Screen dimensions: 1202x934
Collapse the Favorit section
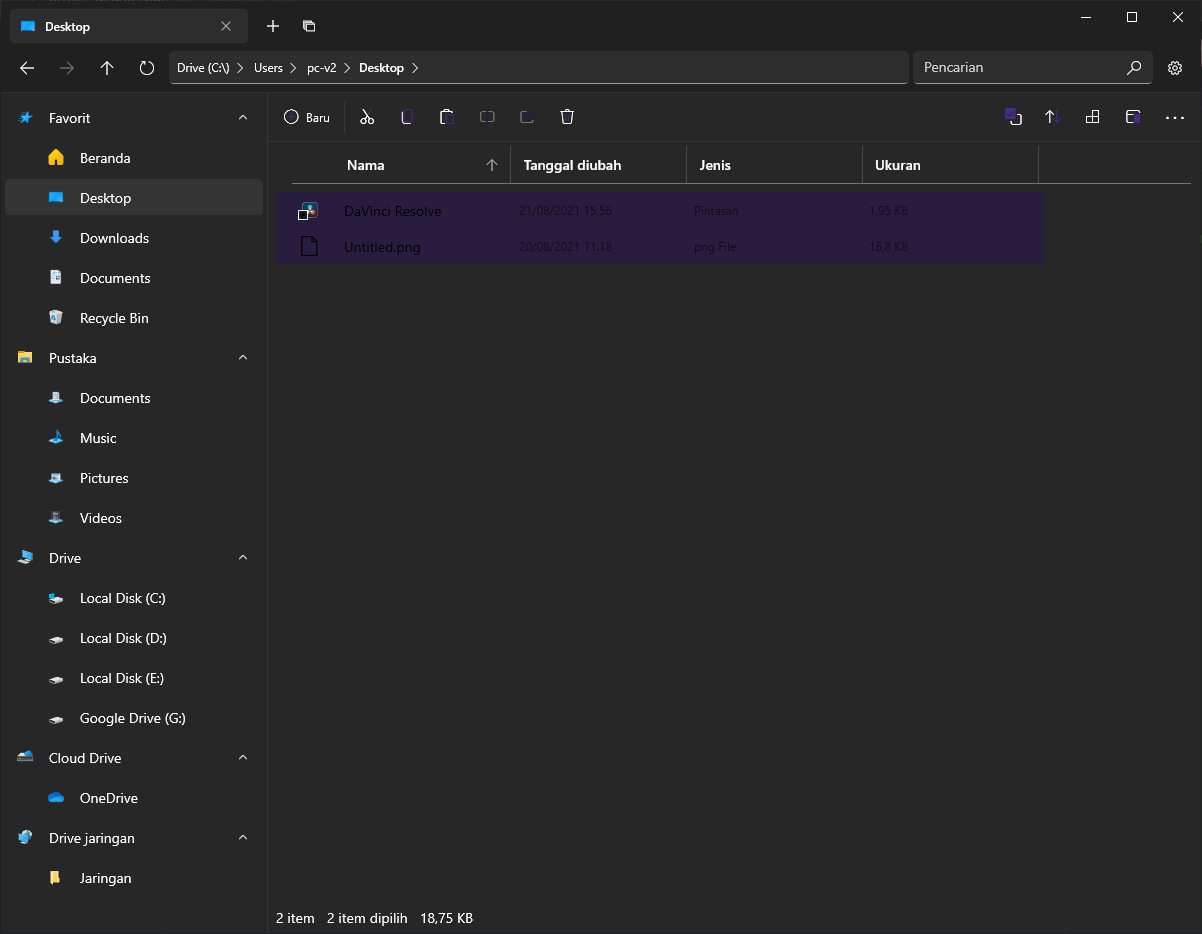(x=242, y=117)
